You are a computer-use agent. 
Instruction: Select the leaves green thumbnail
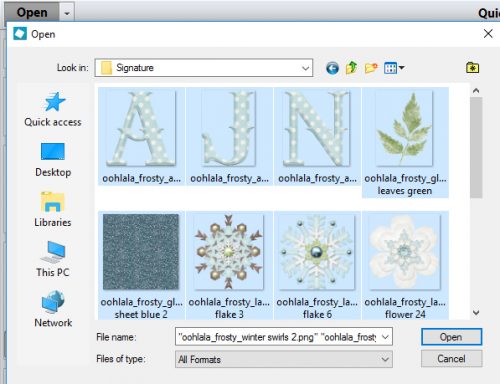[x=405, y=142]
